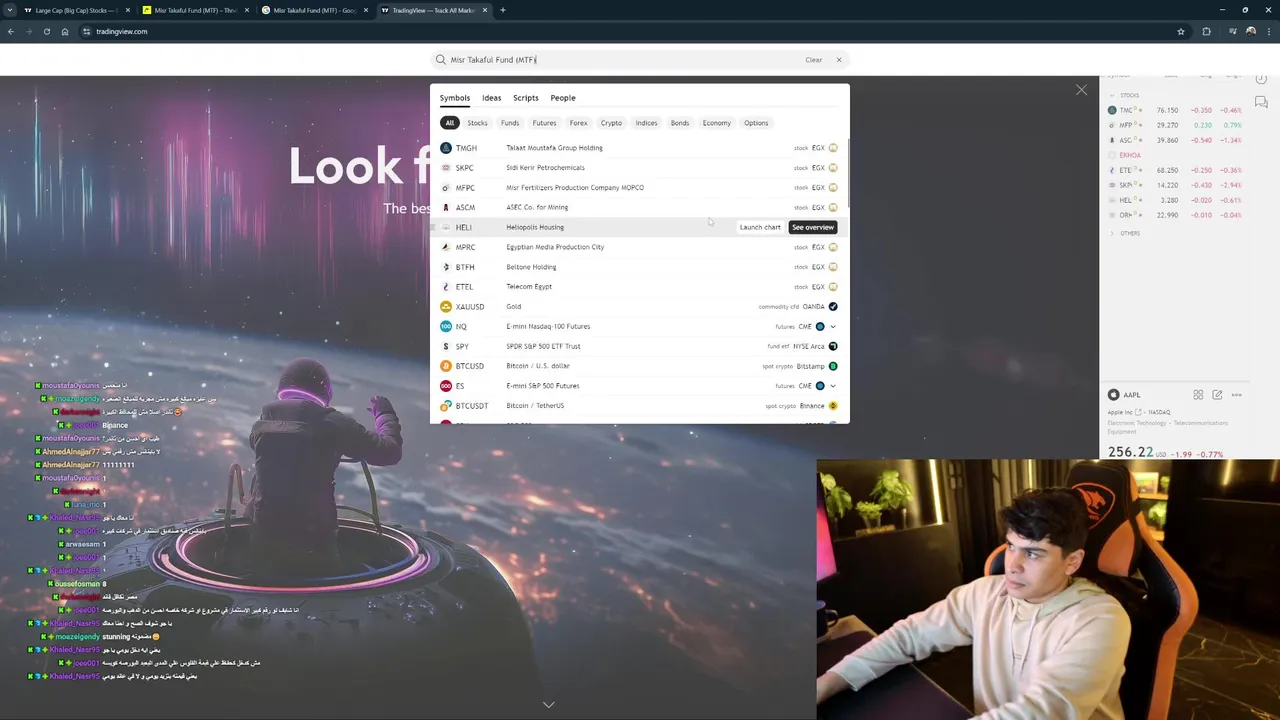Click the EGX exchange flag on TMGH row
Viewport: 1280px width, 720px height.
[x=833, y=148]
